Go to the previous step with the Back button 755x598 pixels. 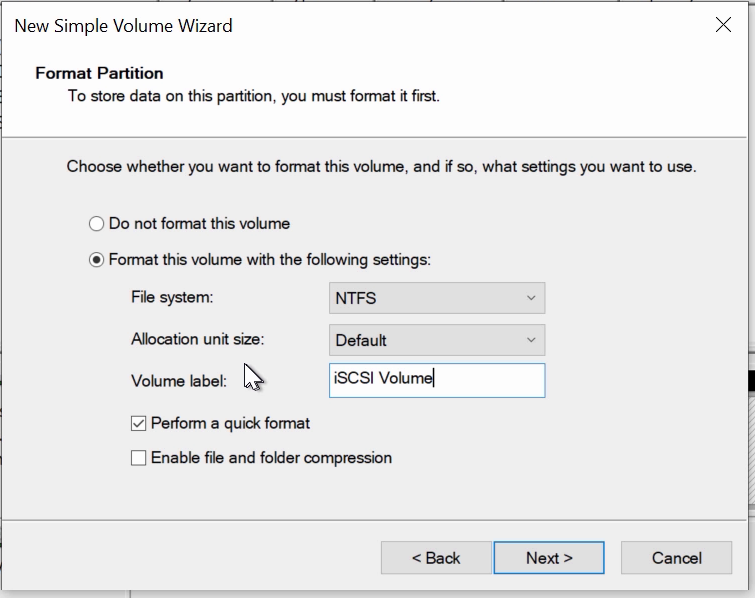pyautogui.click(x=436, y=558)
